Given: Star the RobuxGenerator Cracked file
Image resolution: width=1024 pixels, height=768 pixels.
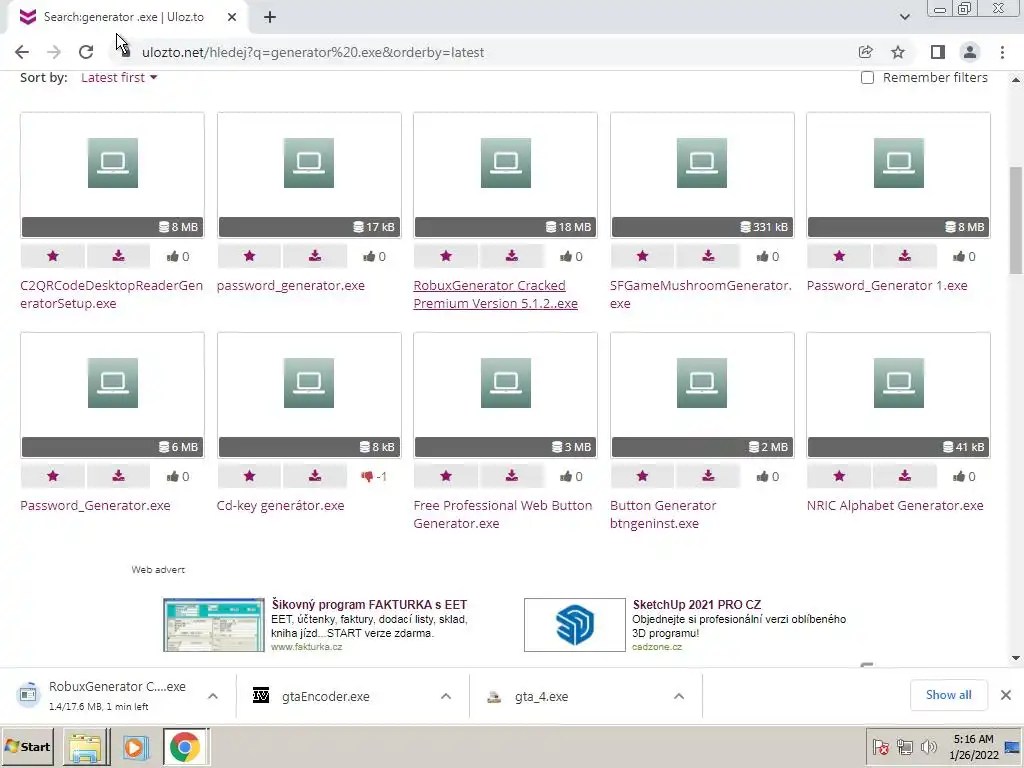Looking at the screenshot, I should click(446, 256).
